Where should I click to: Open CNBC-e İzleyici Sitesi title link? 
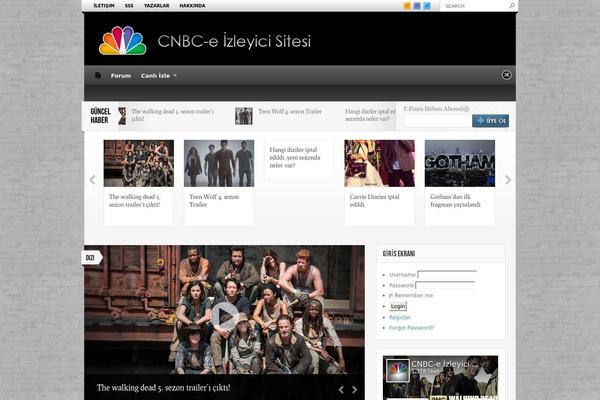(234, 41)
